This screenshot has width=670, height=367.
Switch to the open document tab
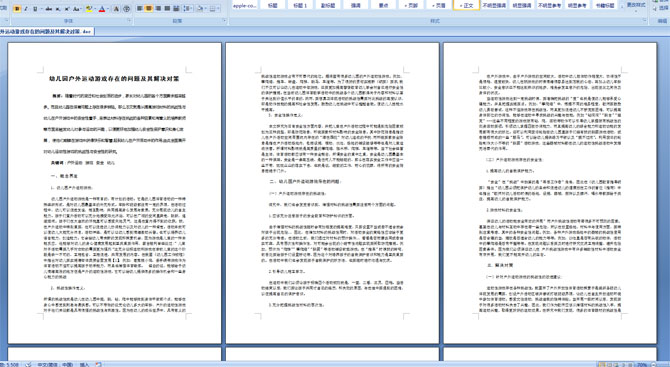coord(46,32)
